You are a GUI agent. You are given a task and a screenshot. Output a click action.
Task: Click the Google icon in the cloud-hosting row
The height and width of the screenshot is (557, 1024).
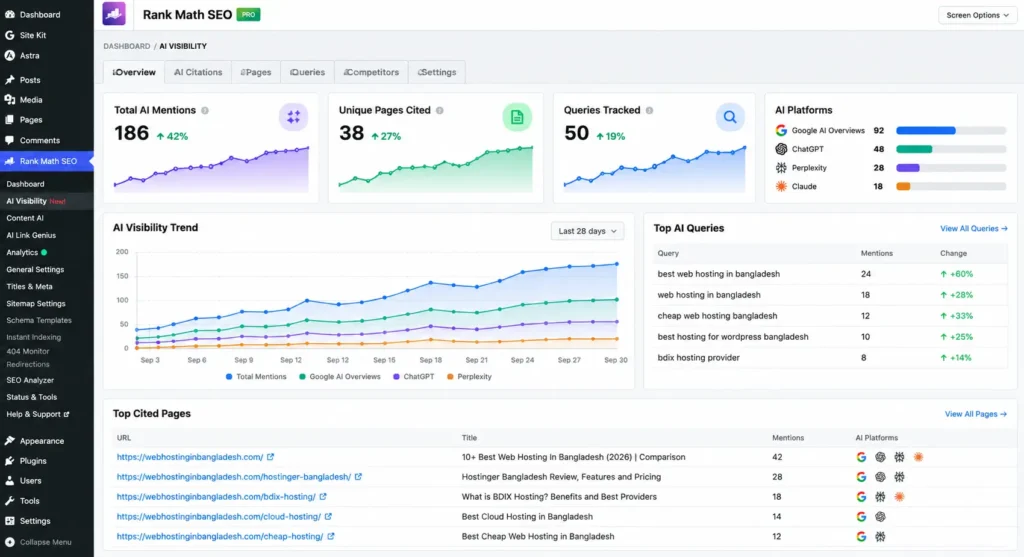[861, 517]
